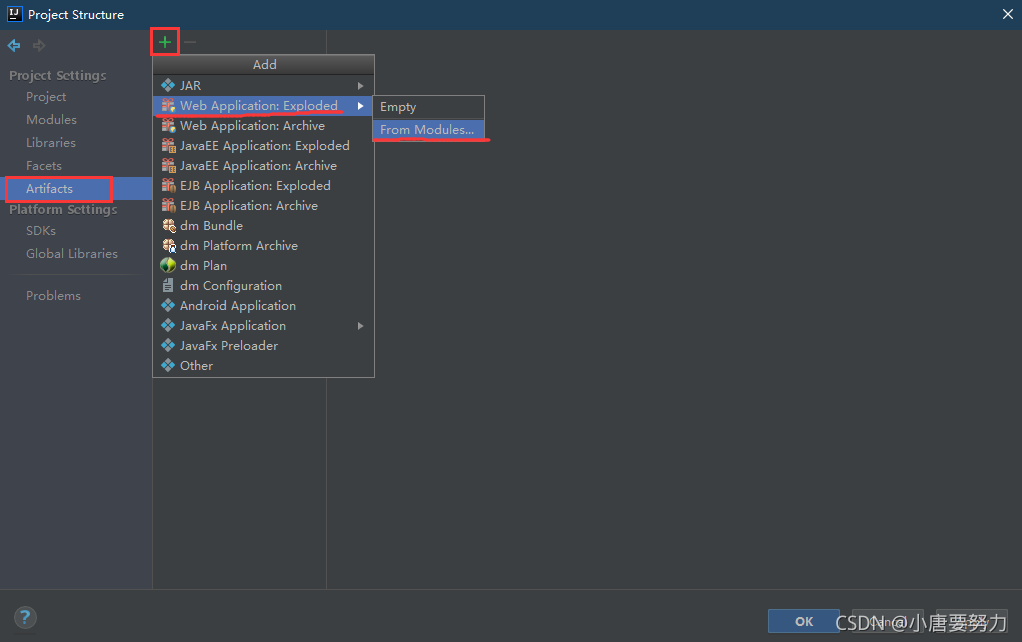Open SDKs under Platform Settings
The height and width of the screenshot is (642, 1022).
40,231
